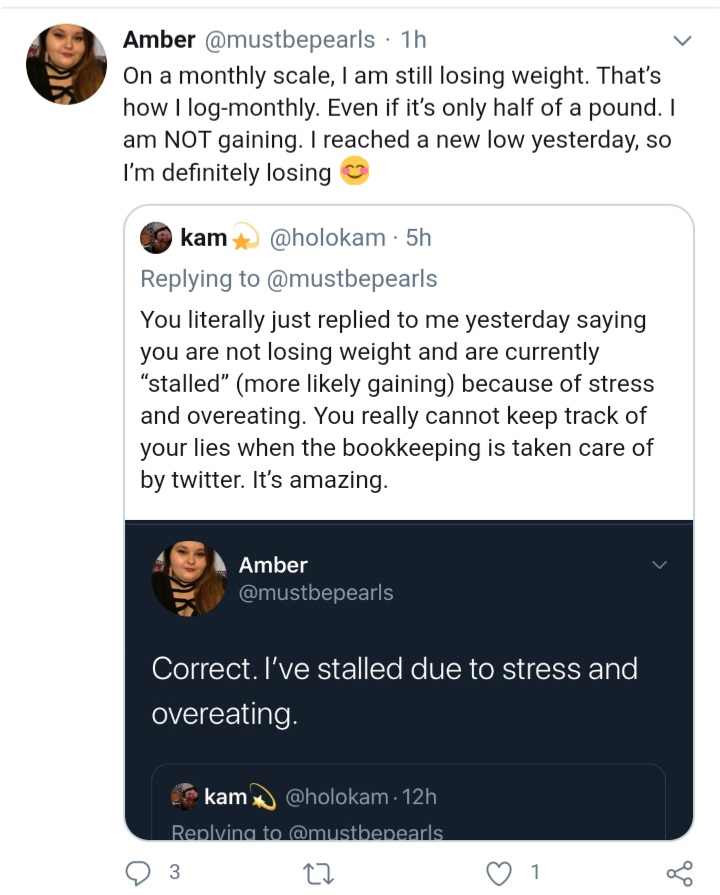This screenshot has width=720, height=895.
Task: Click the 1h timestamp on Amber's tweet
Action: coord(413,39)
